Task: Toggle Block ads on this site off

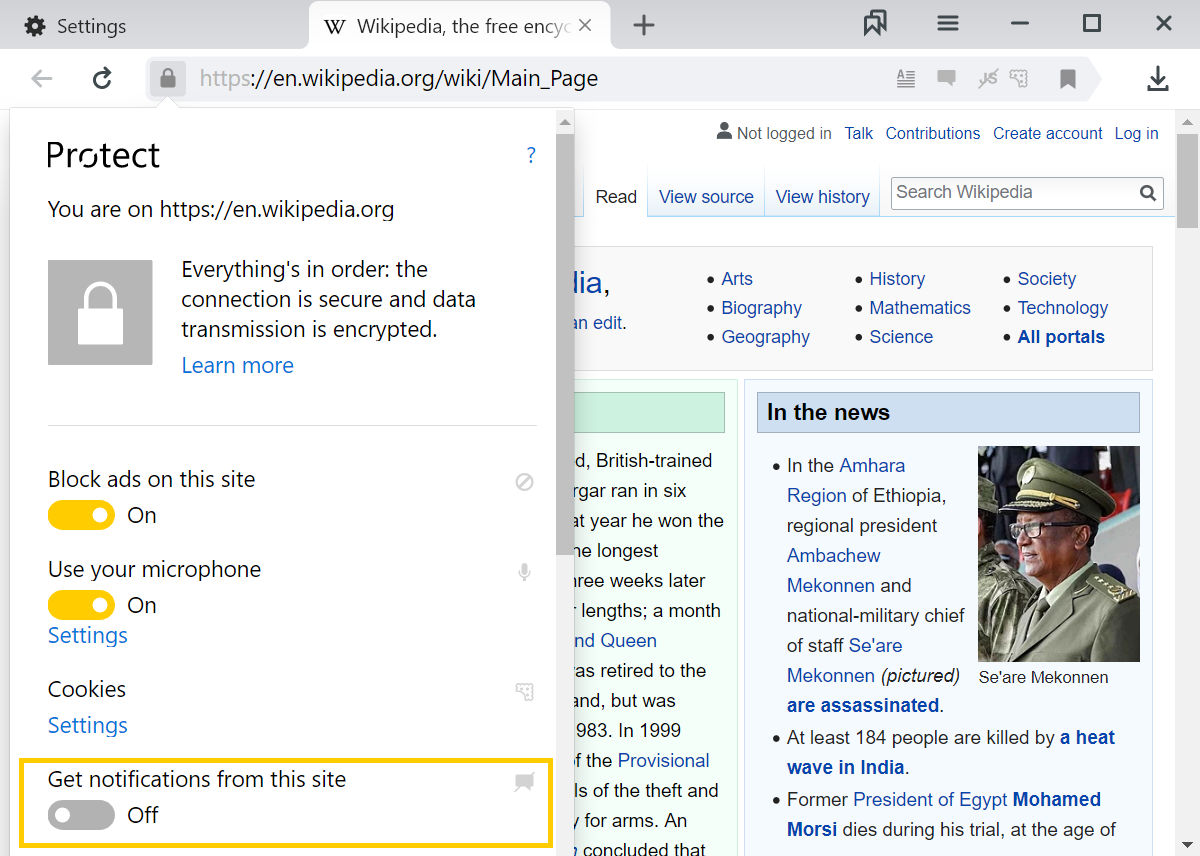Action: (x=81, y=516)
